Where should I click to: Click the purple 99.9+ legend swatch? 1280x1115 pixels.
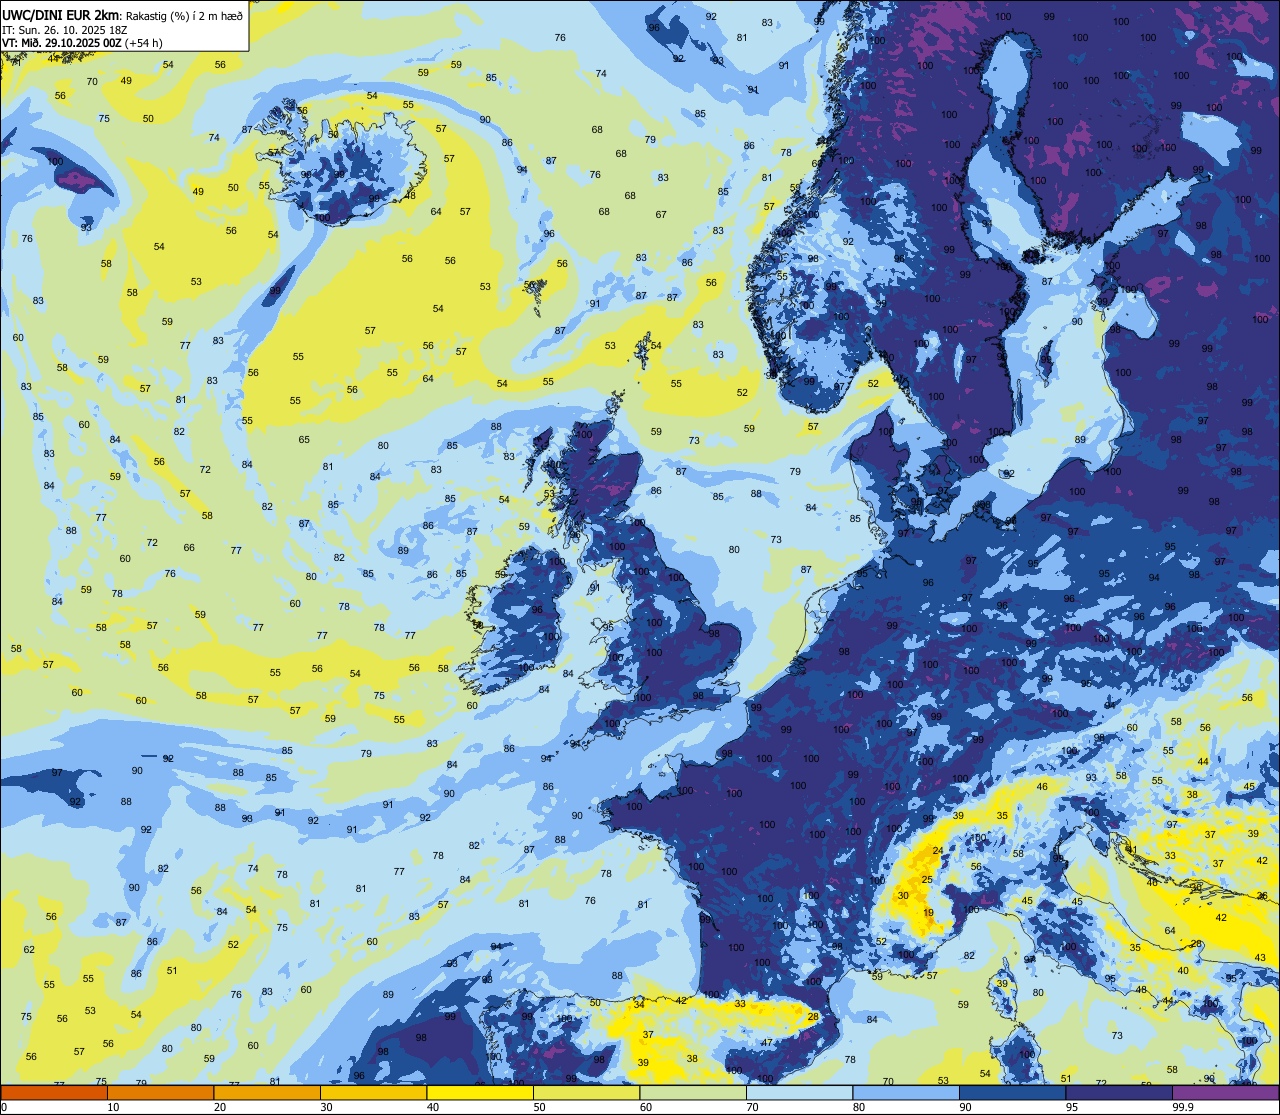coord(1225,1092)
